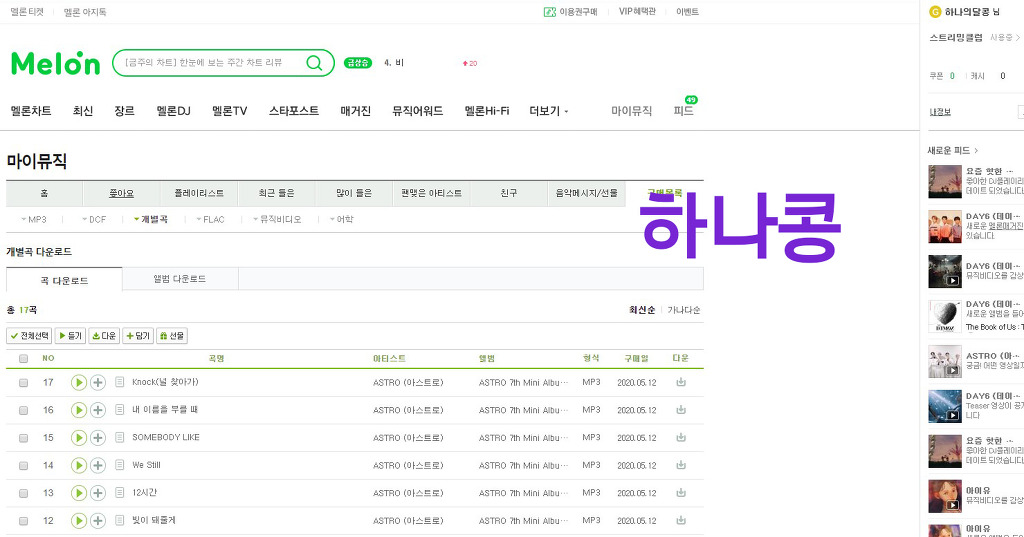Viewport: 1024px width, 537px height.
Task: Open the 피드 link with 49 badge
Action: pyautogui.click(x=684, y=111)
